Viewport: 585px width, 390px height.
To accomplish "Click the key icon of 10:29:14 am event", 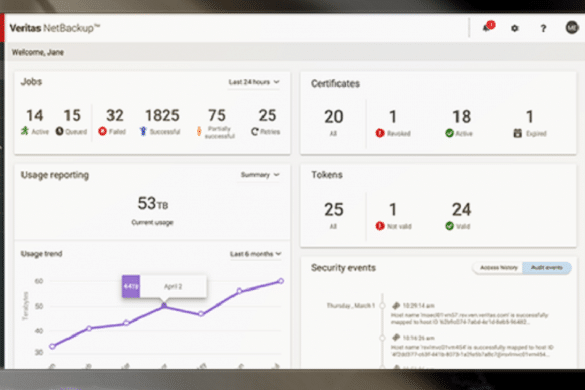I will [x=396, y=306].
